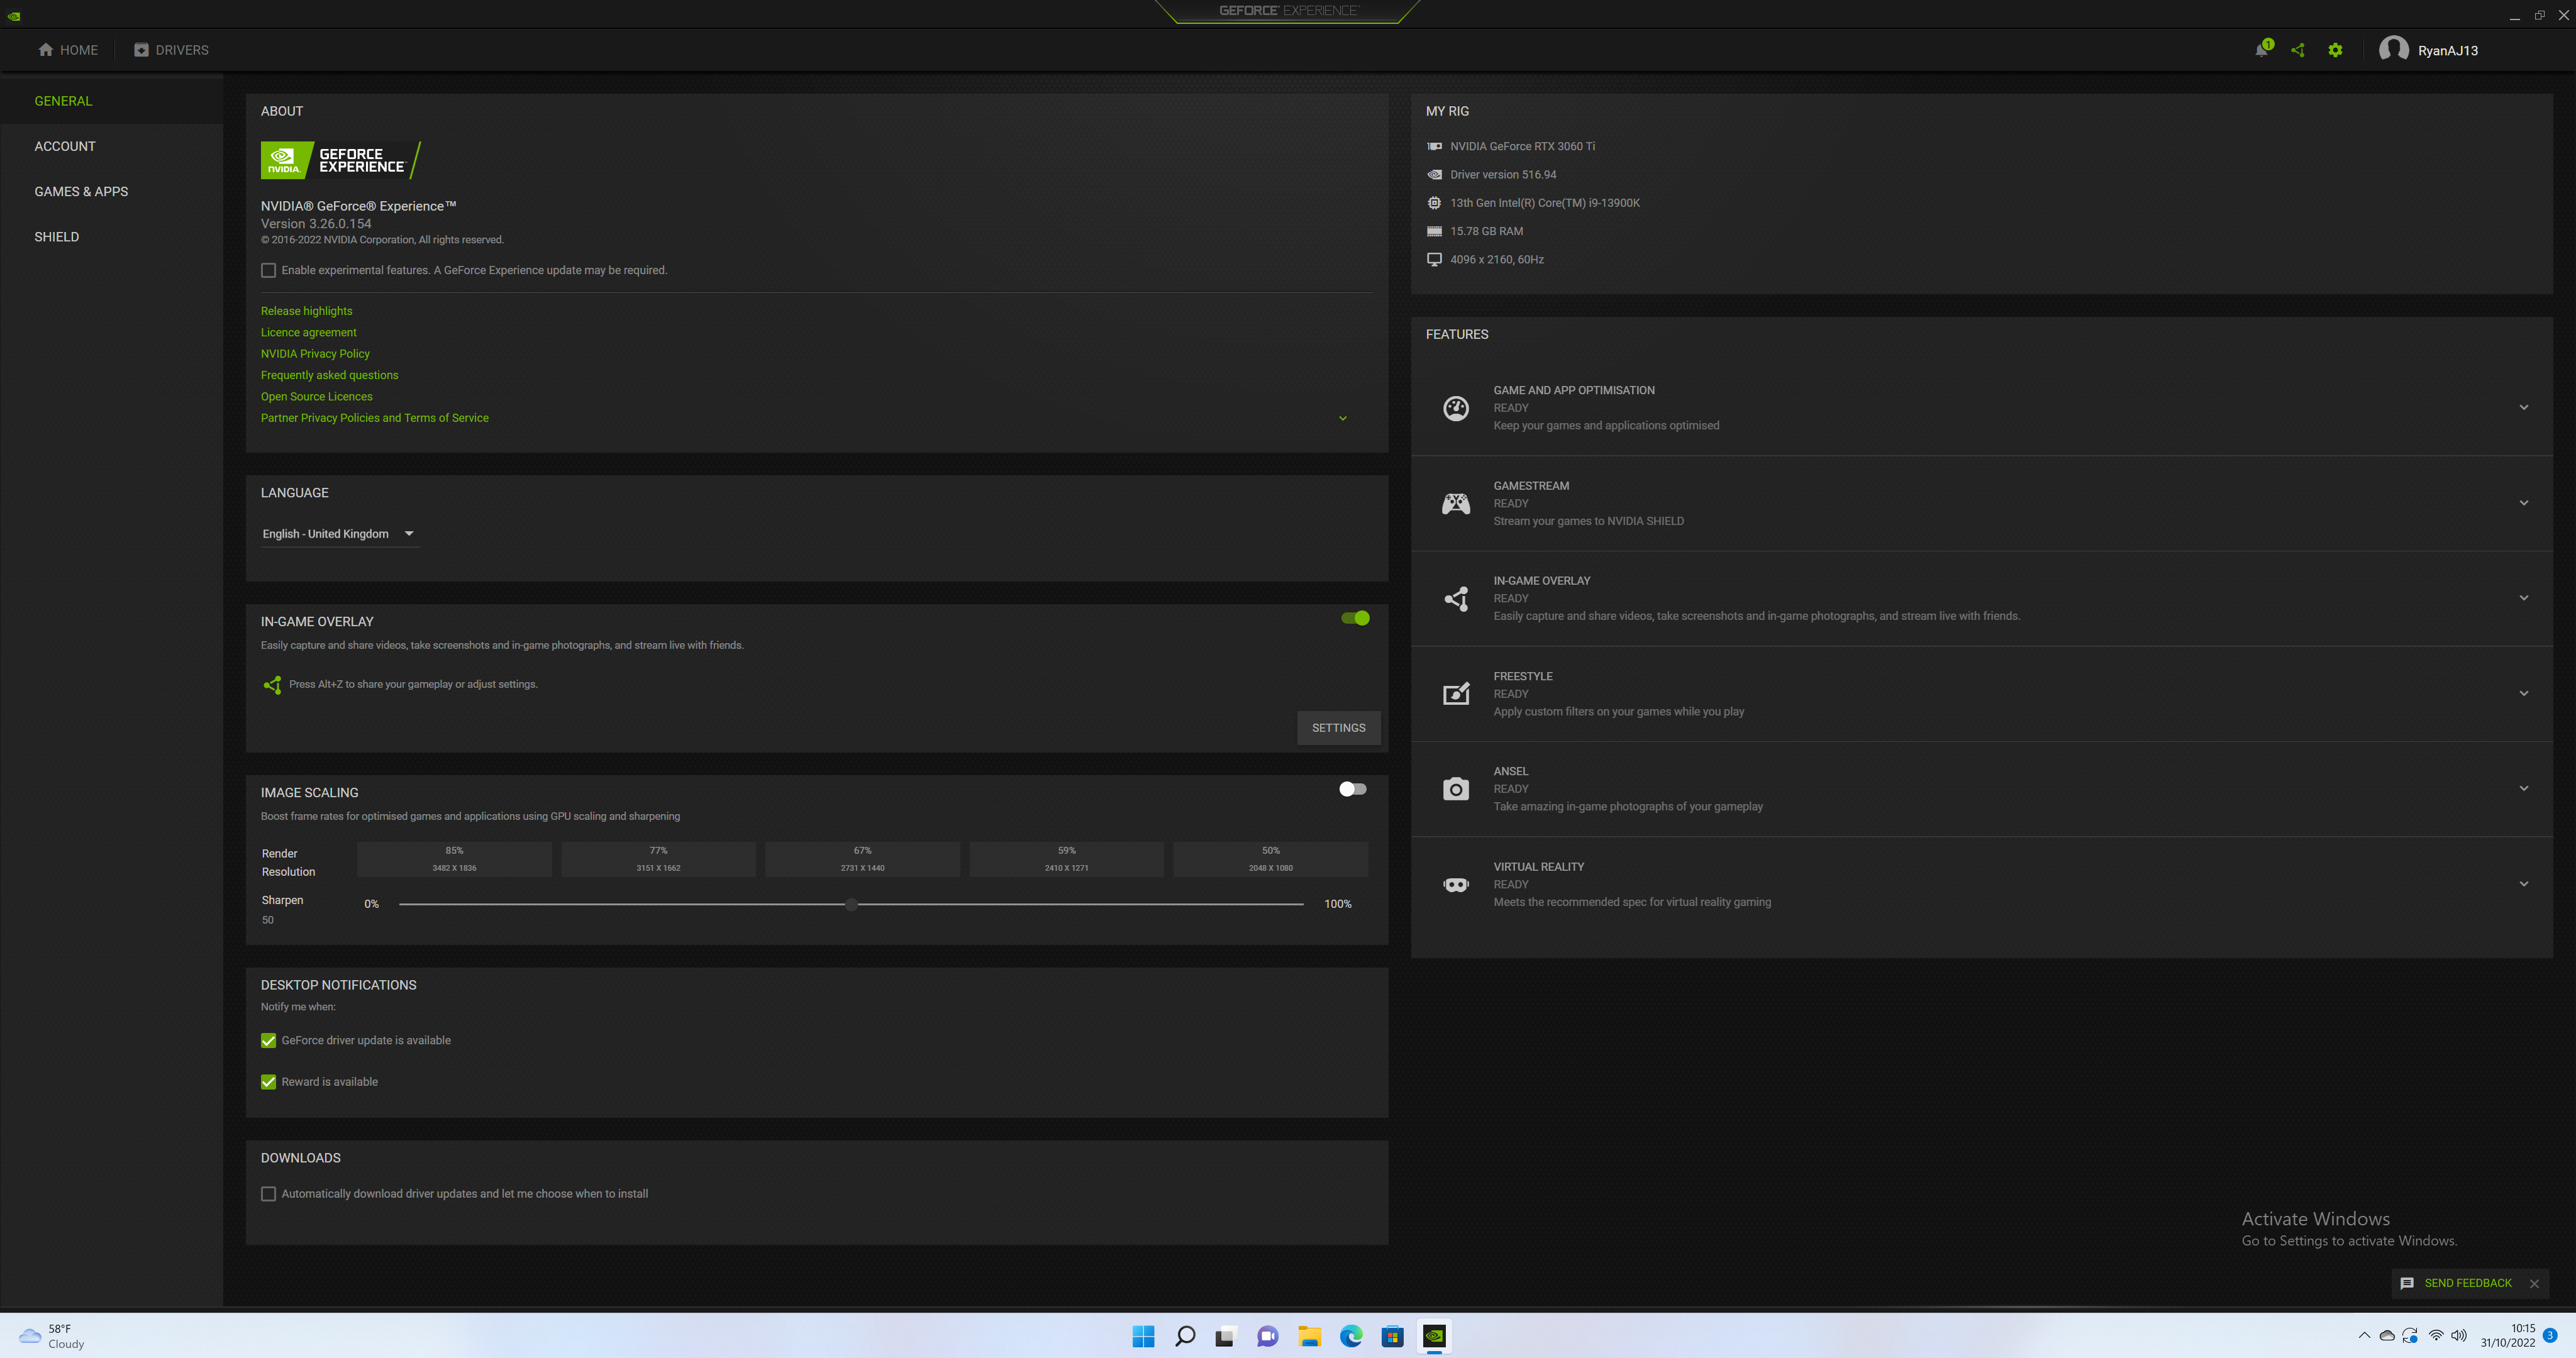Click the share overlay icon in header
This screenshot has width=2576, height=1358.
pos(2298,50)
